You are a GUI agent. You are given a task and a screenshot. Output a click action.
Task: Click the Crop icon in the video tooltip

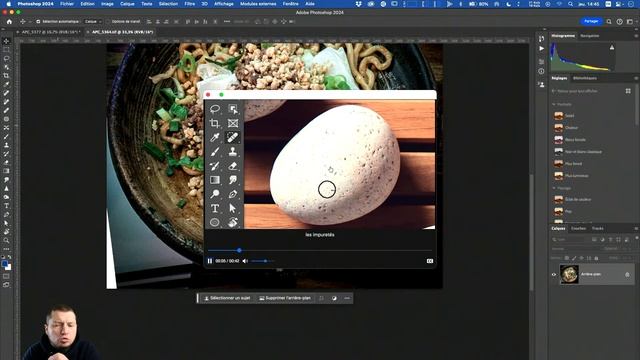[215, 123]
